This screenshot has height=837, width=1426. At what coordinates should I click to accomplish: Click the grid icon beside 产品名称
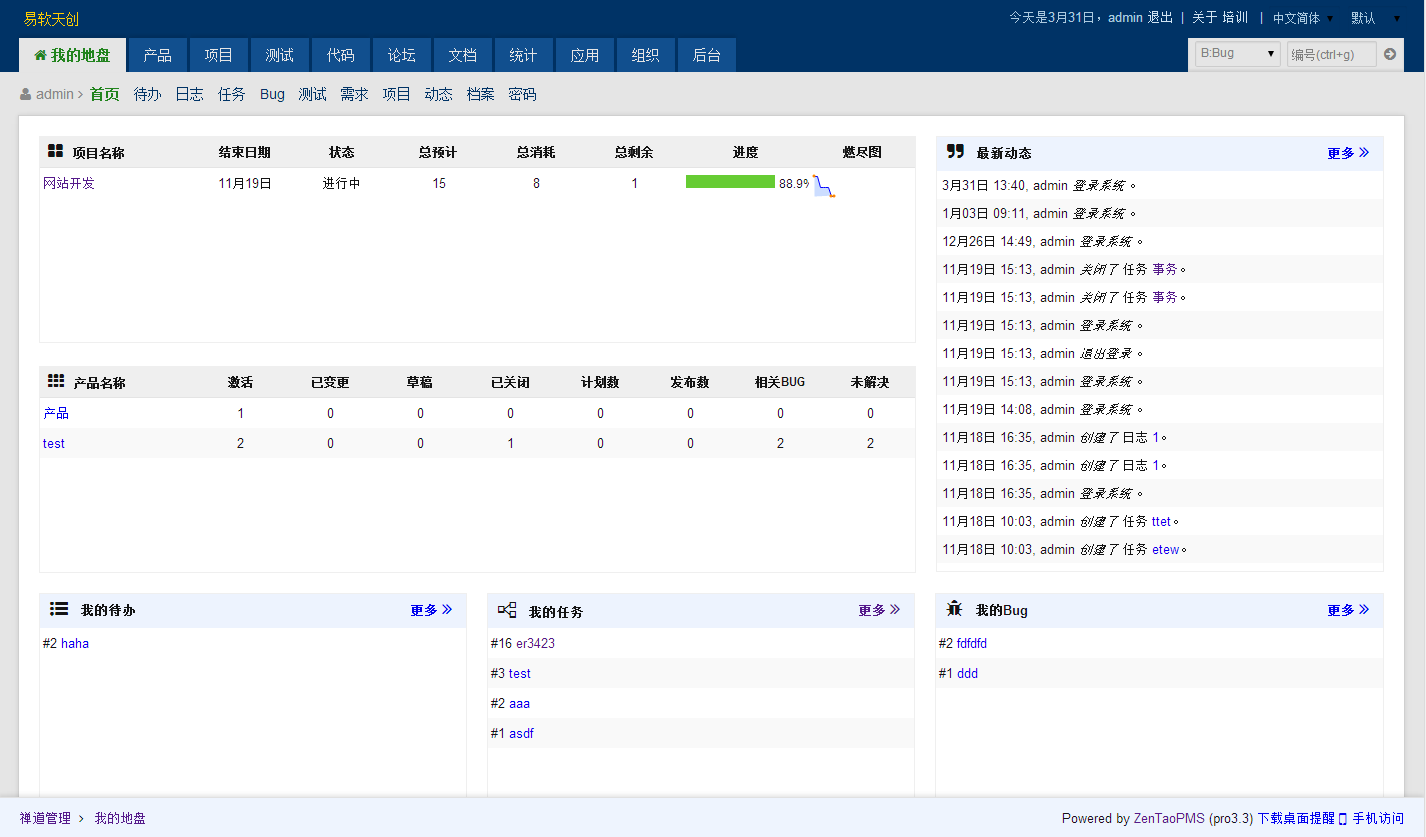click(x=56, y=382)
